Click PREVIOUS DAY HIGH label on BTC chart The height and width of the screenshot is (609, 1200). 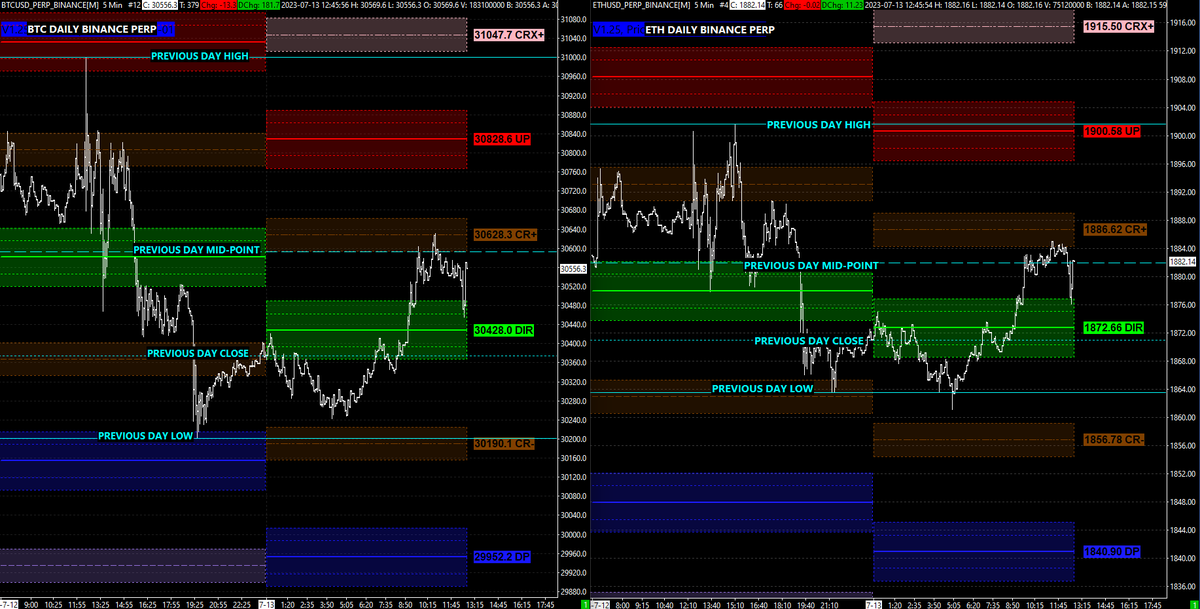click(199, 56)
